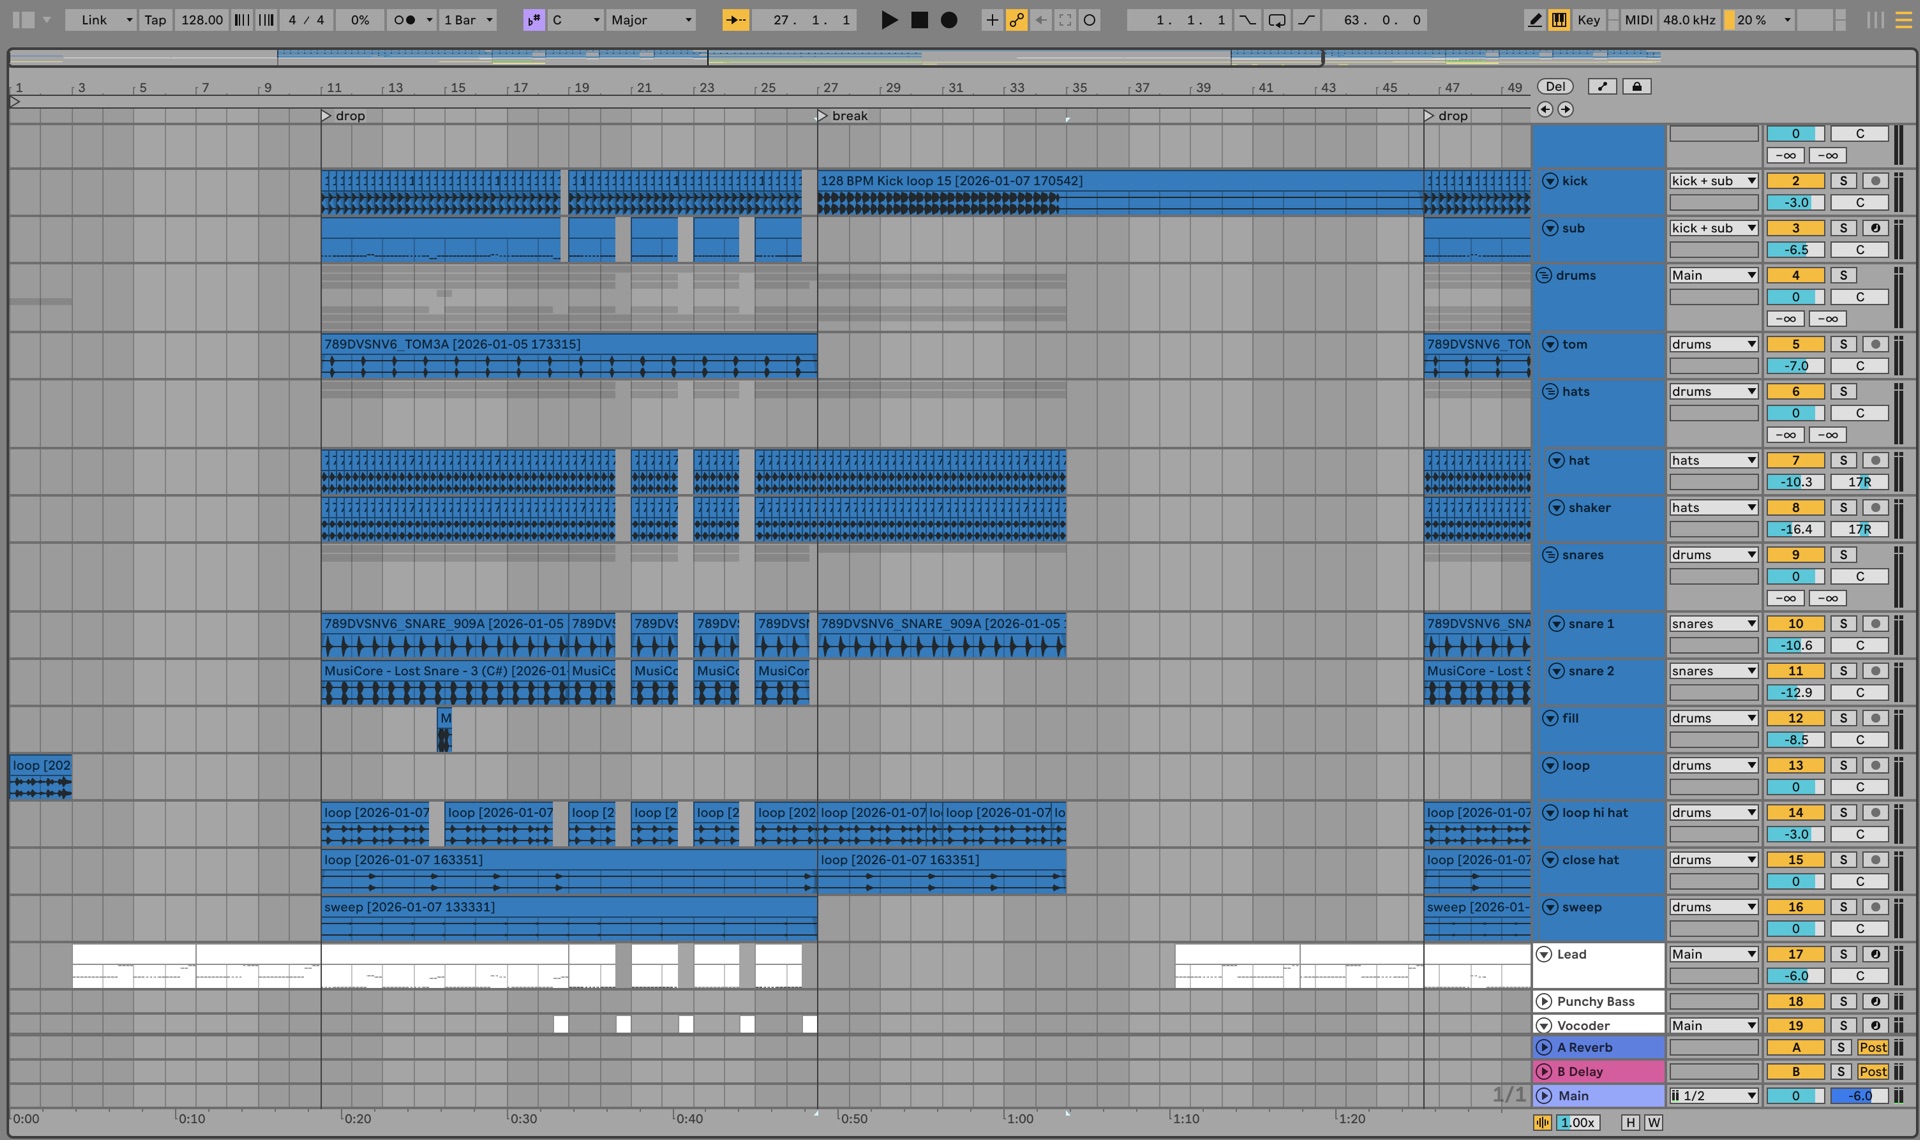Click the MIDI mapping mode button
The width and height of the screenshot is (1920, 1140).
pos(1638,20)
